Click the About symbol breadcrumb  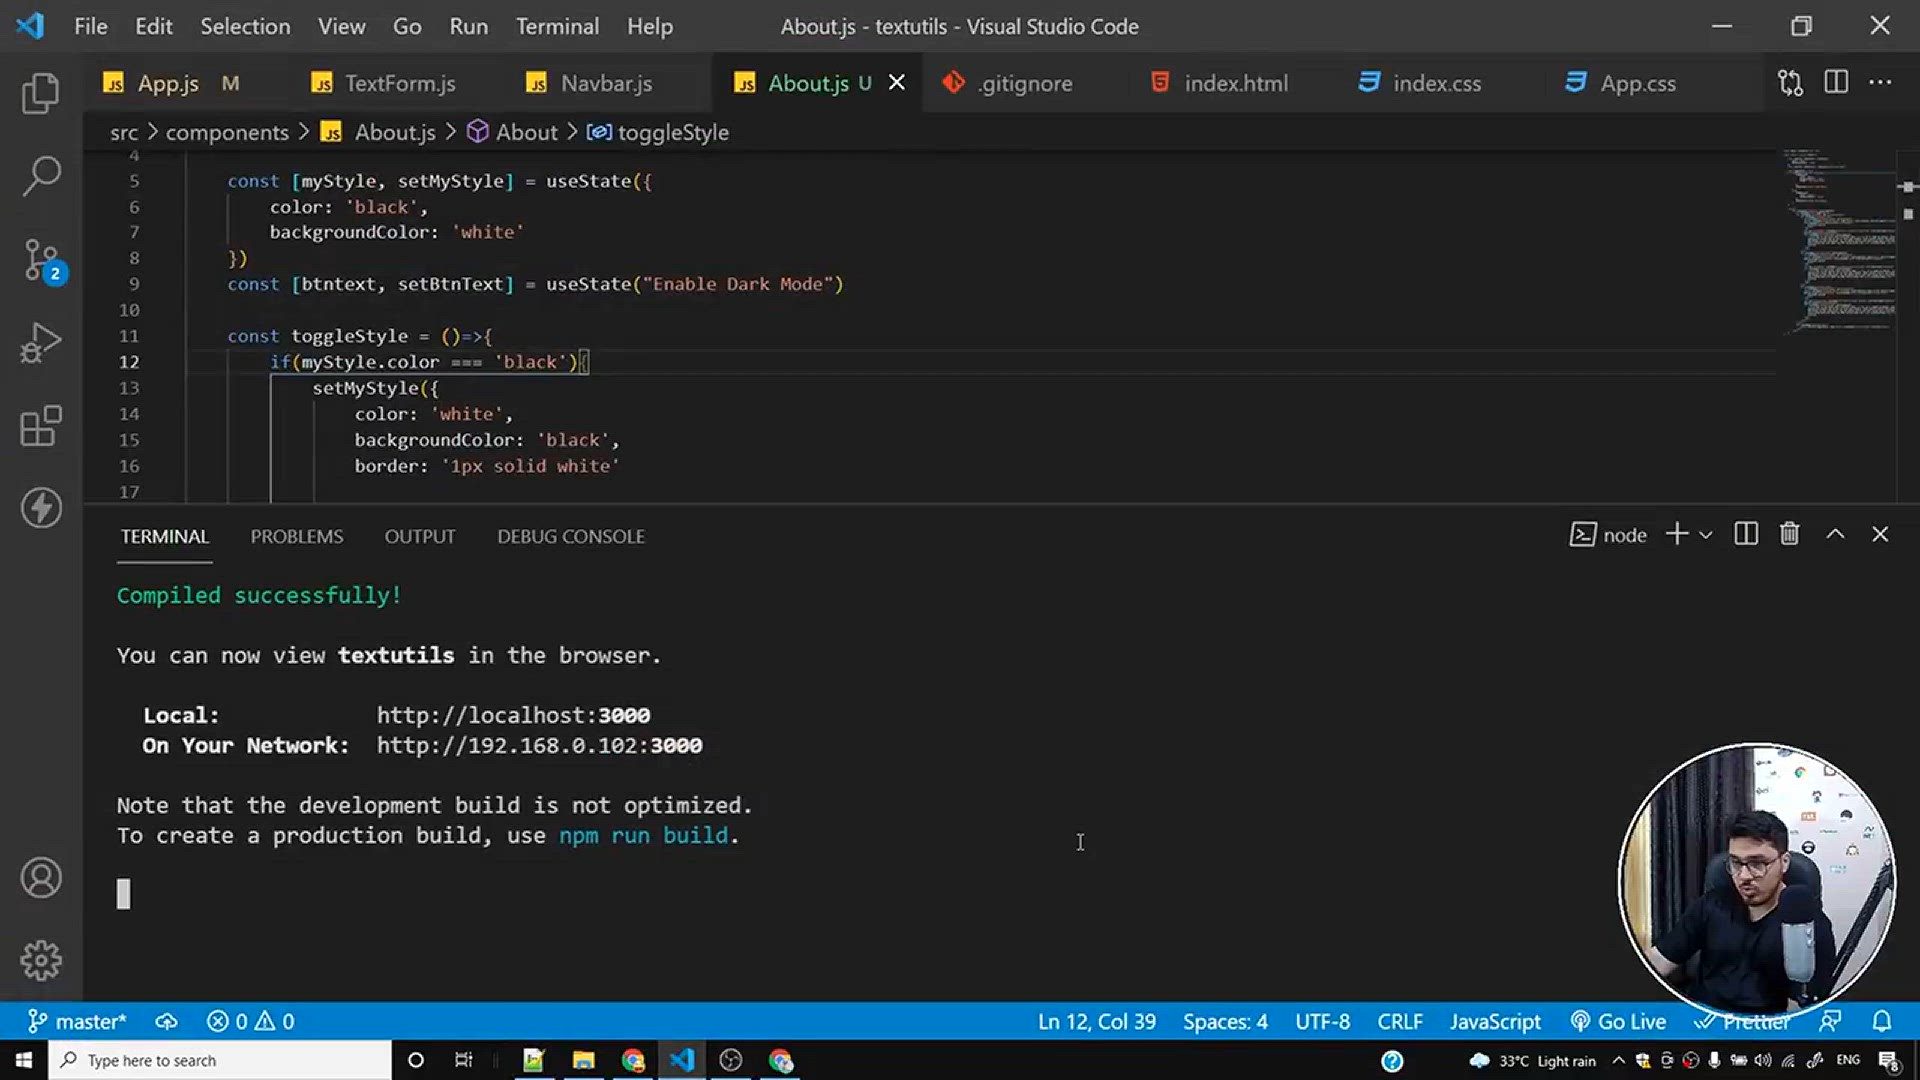pos(512,132)
